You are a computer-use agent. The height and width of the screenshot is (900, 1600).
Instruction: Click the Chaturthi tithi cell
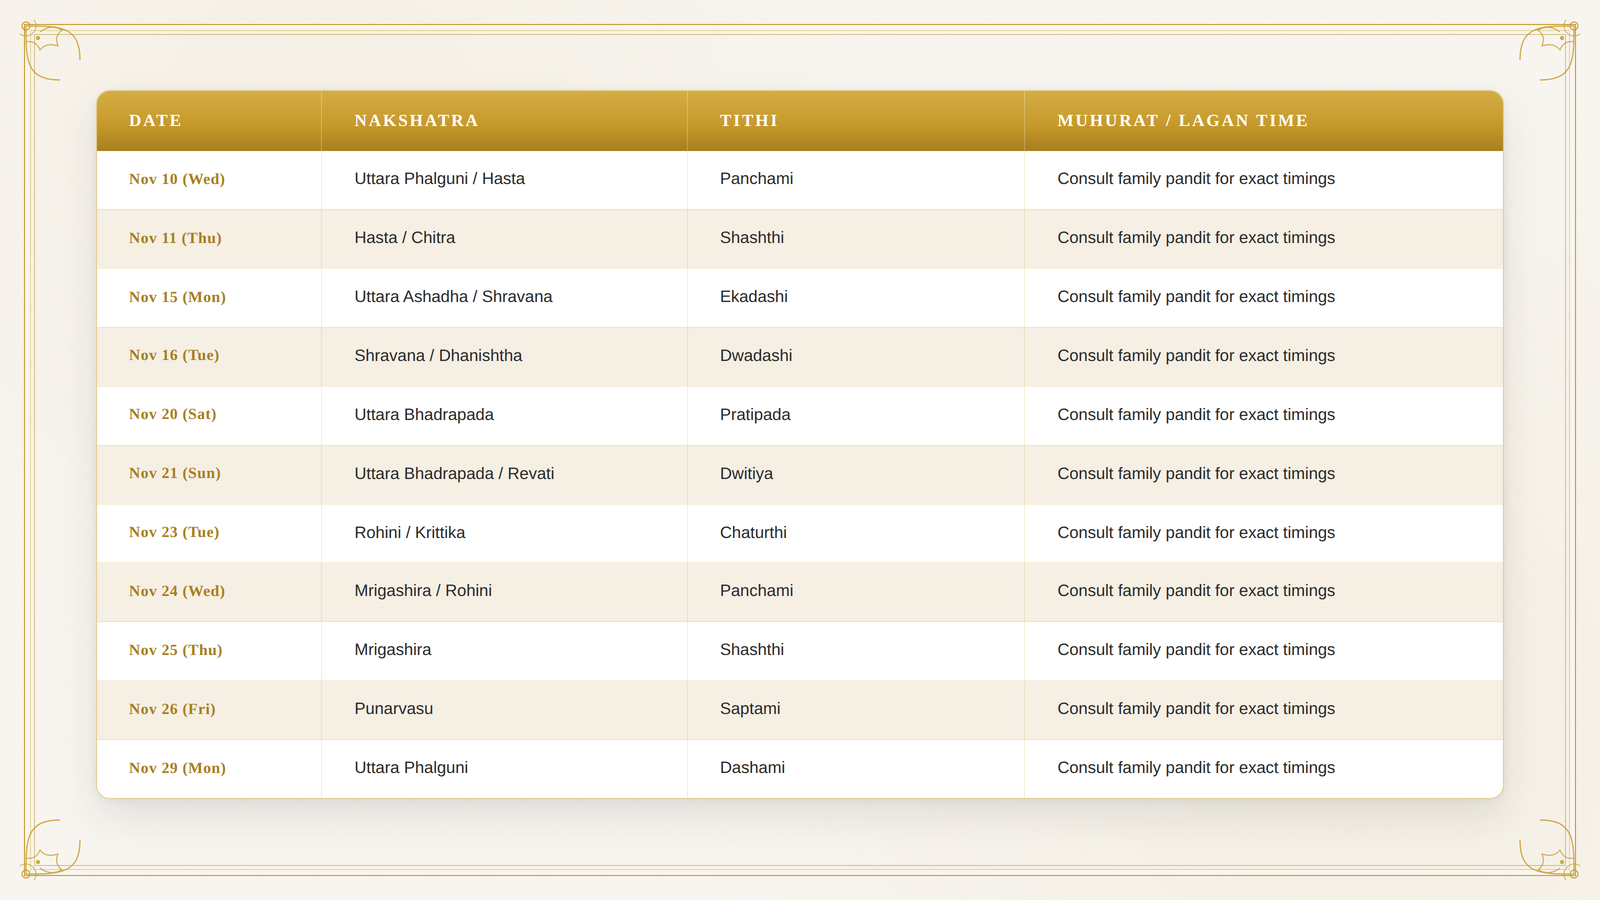753,533
